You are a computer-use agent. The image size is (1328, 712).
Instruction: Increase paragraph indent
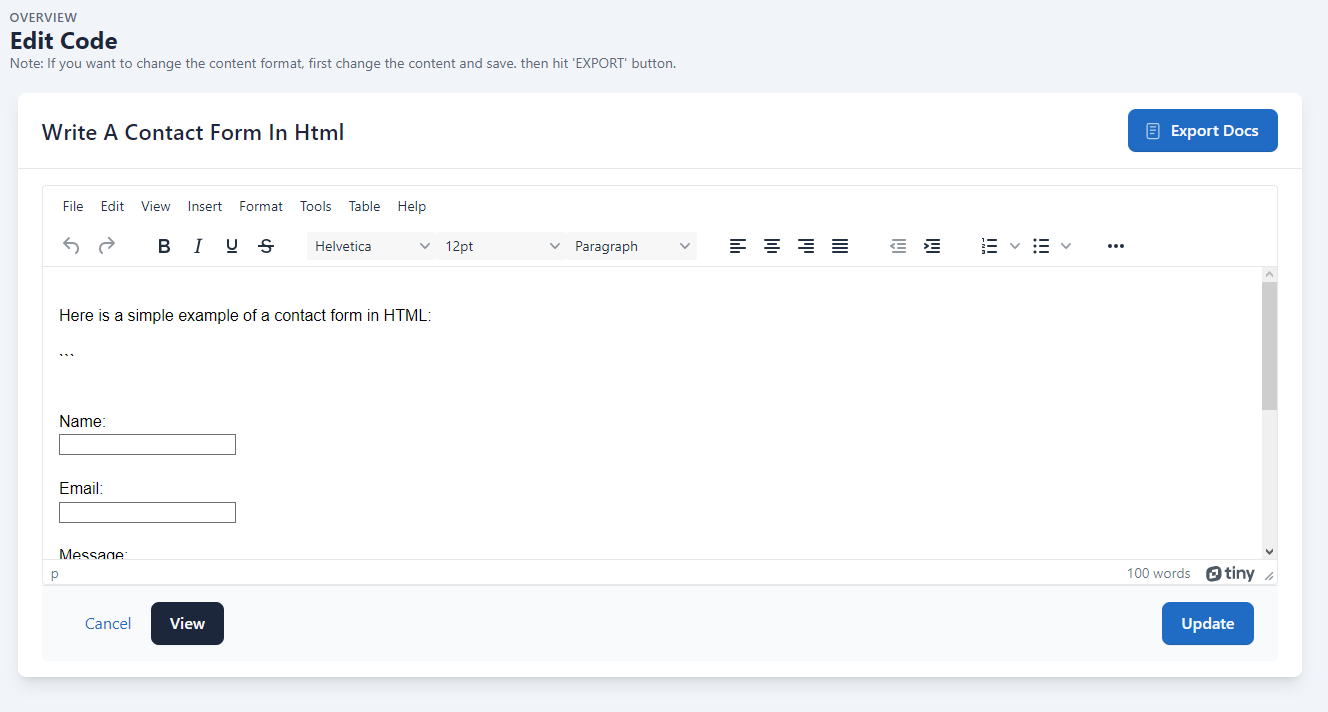pyautogui.click(x=932, y=246)
